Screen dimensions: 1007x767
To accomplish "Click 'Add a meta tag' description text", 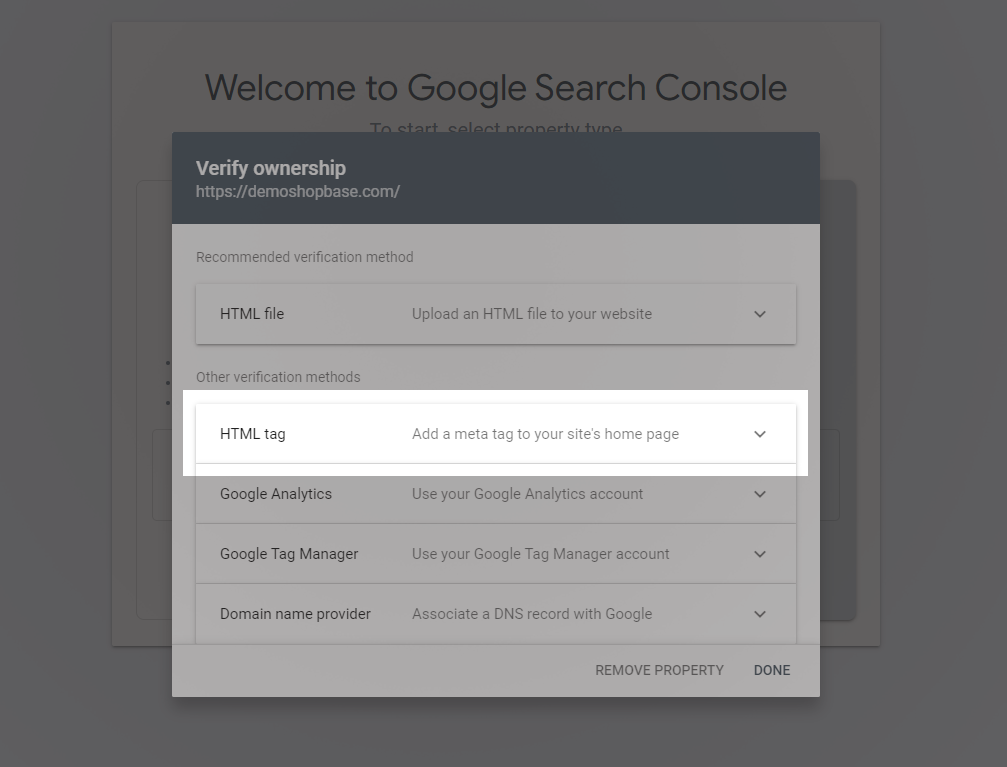I will pyautogui.click(x=545, y=434).
